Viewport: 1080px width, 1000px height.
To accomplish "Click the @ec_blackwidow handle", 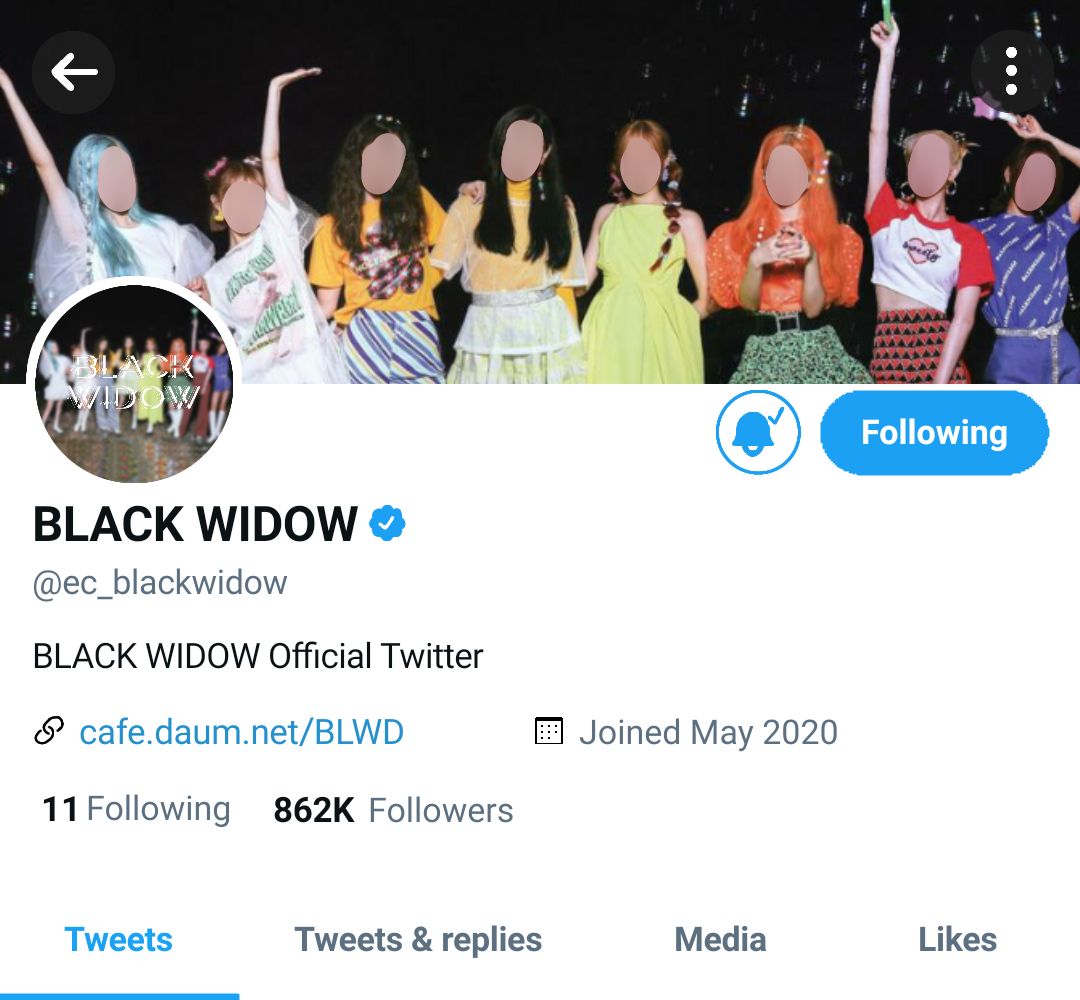I will coord(160,583).
